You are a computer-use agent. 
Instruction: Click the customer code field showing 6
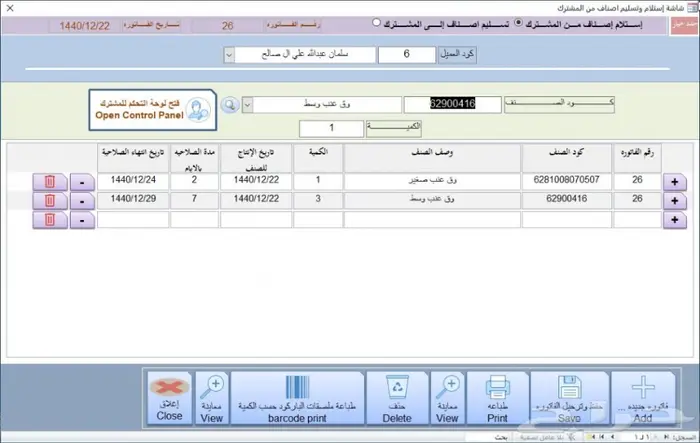tap(407, 55)
